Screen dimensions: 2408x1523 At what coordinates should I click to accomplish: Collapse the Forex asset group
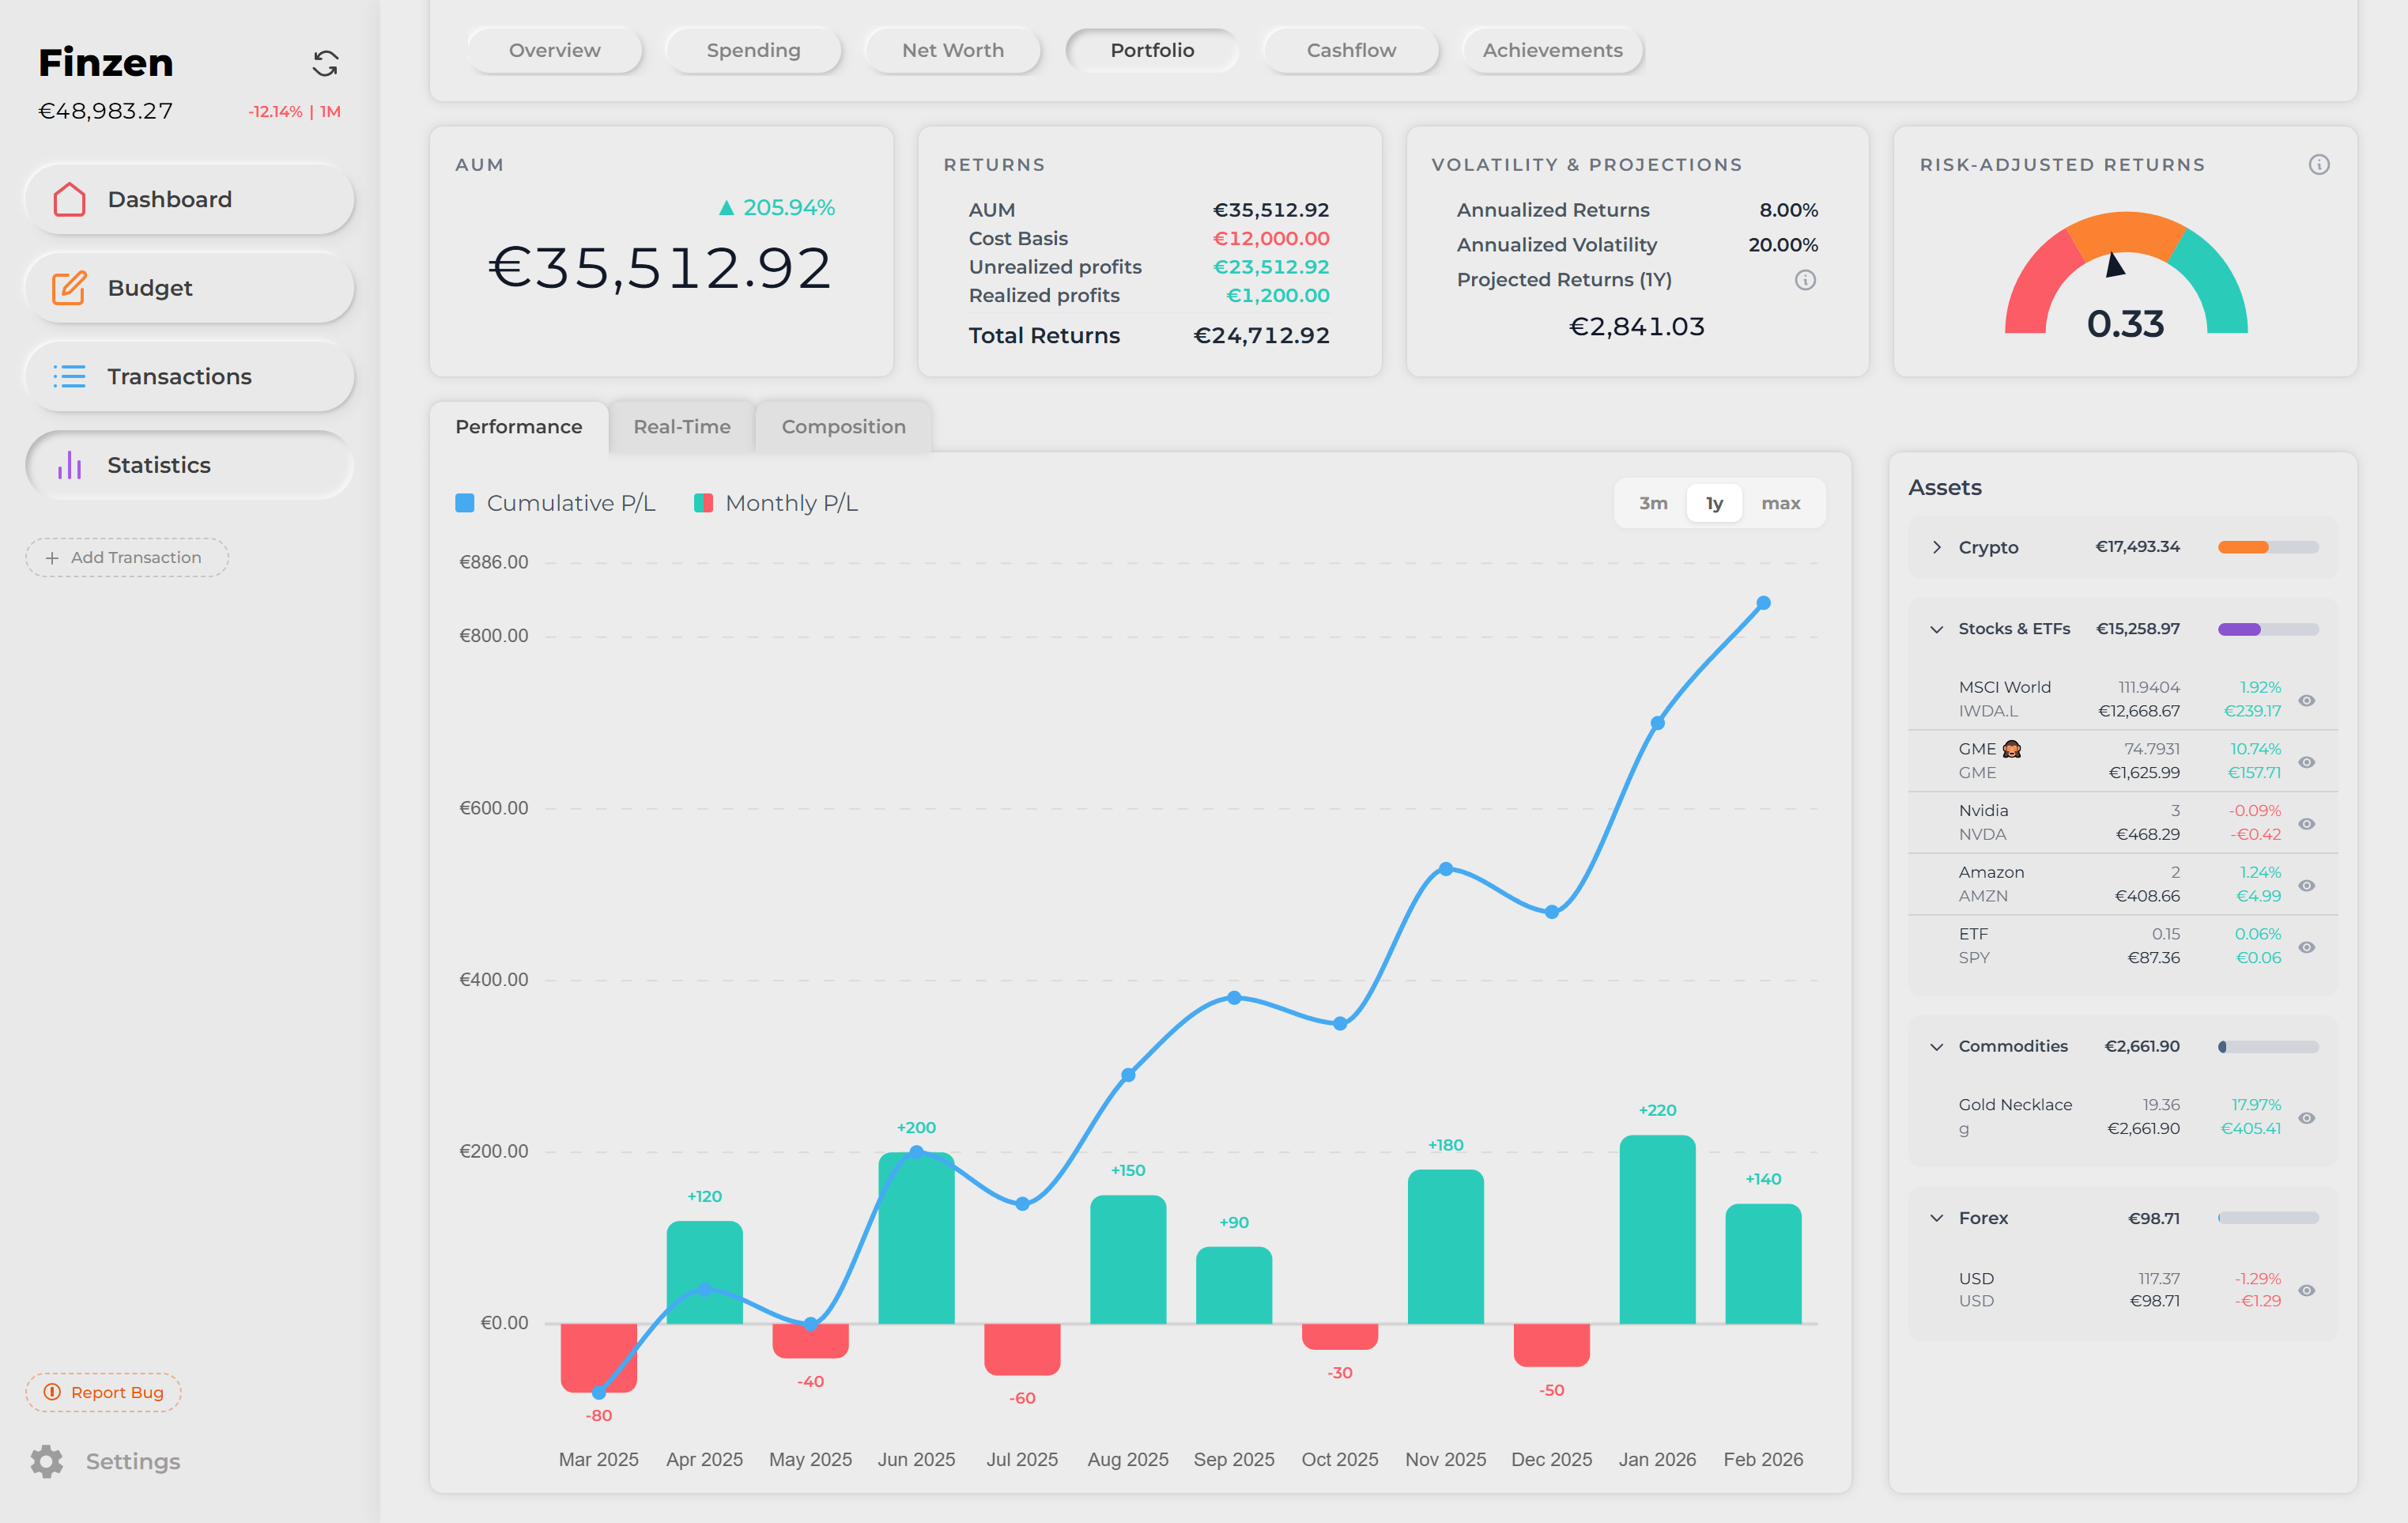tap(1937, 1218)
